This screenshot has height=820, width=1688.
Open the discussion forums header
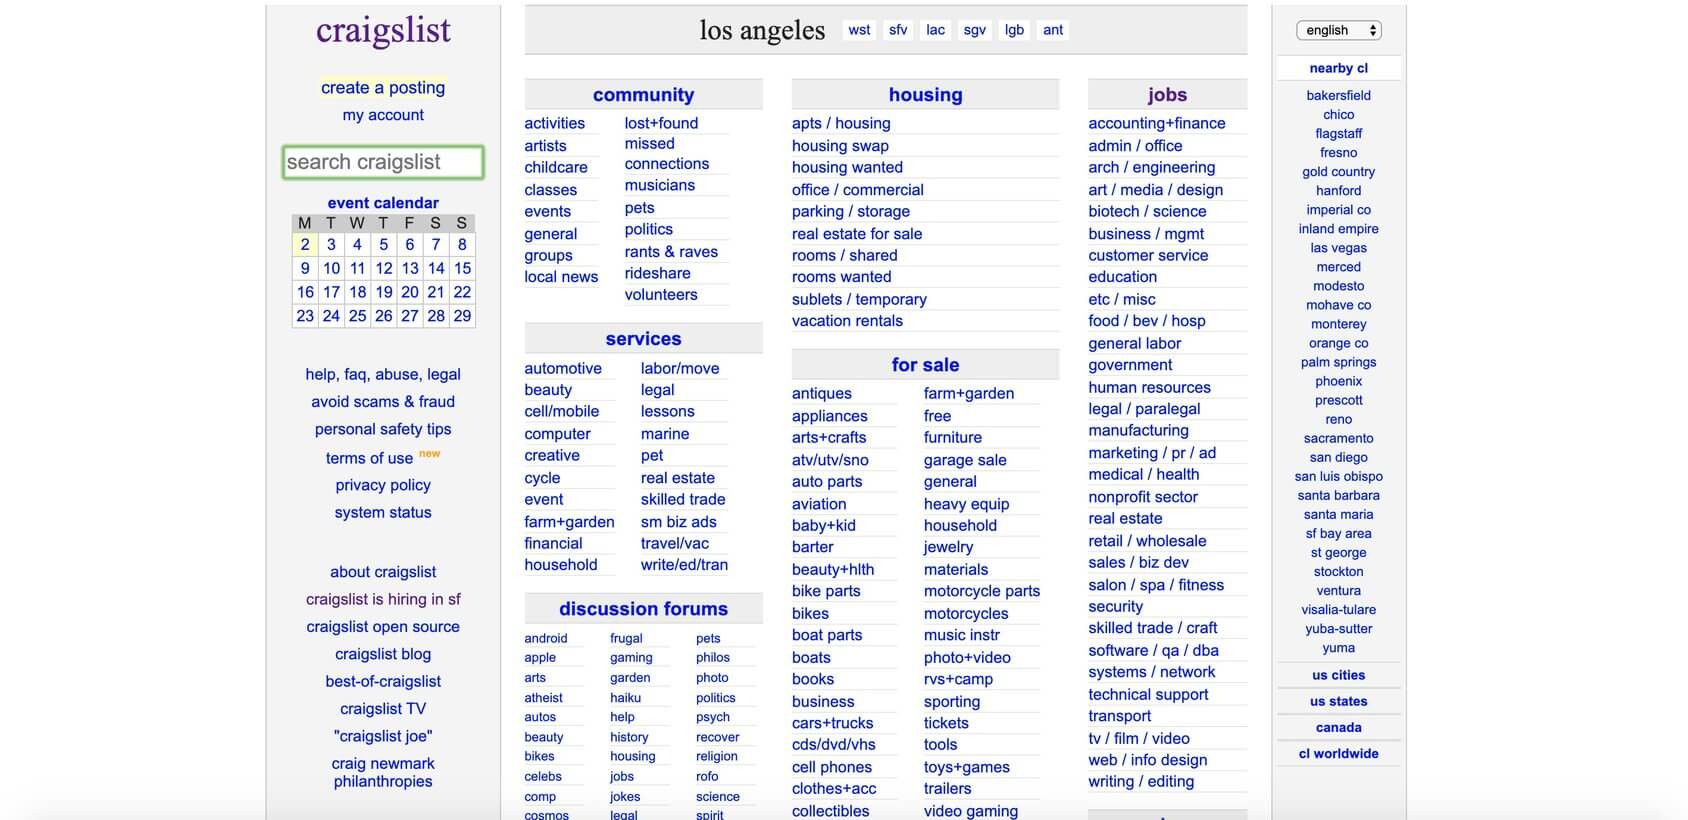pos(643,609)
